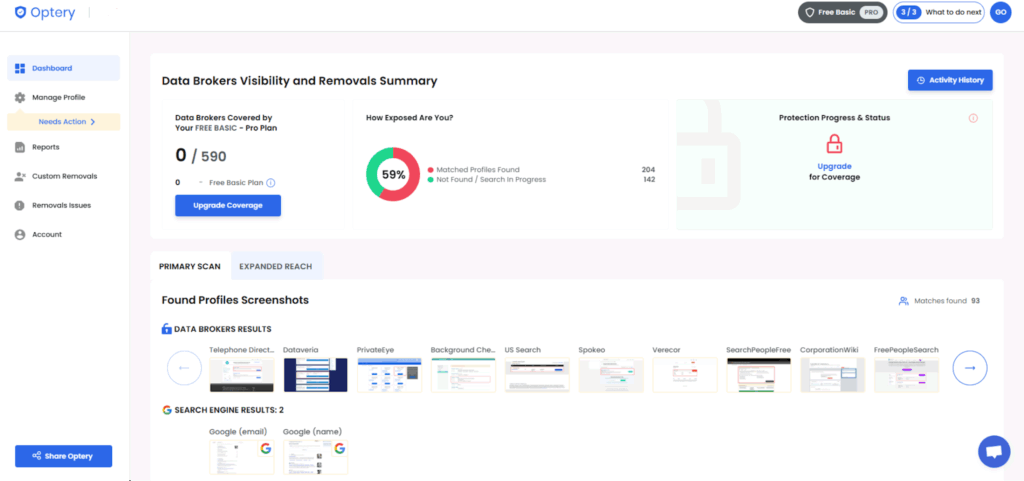Click the Google icon by Search Engine Results
This screenshot has height=481, width=1024.
(x=167, y=410)
